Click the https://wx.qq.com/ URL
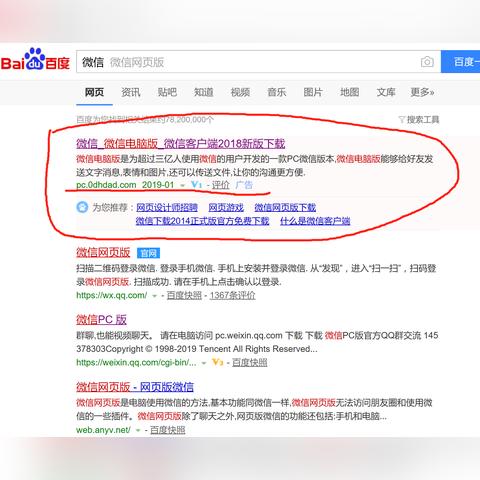Viewport: 480px width, 480px height. [x=112, y=295]
